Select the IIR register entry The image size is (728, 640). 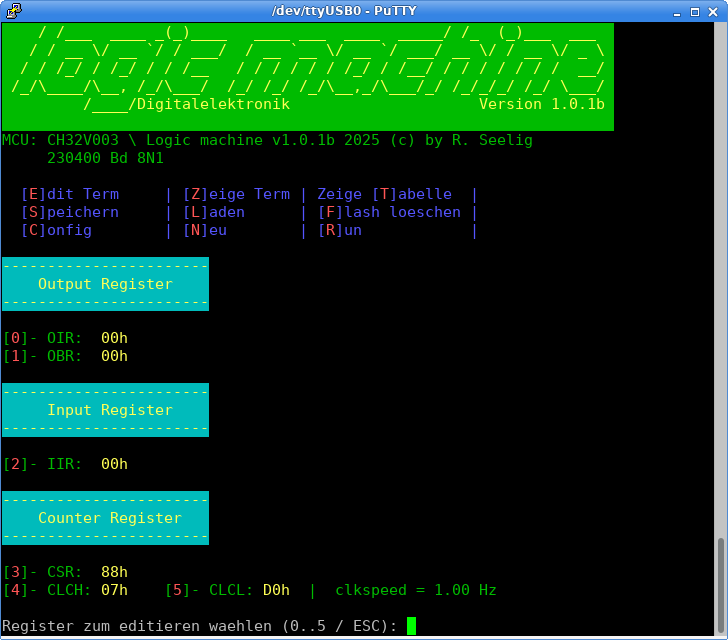tap(66, 464)
